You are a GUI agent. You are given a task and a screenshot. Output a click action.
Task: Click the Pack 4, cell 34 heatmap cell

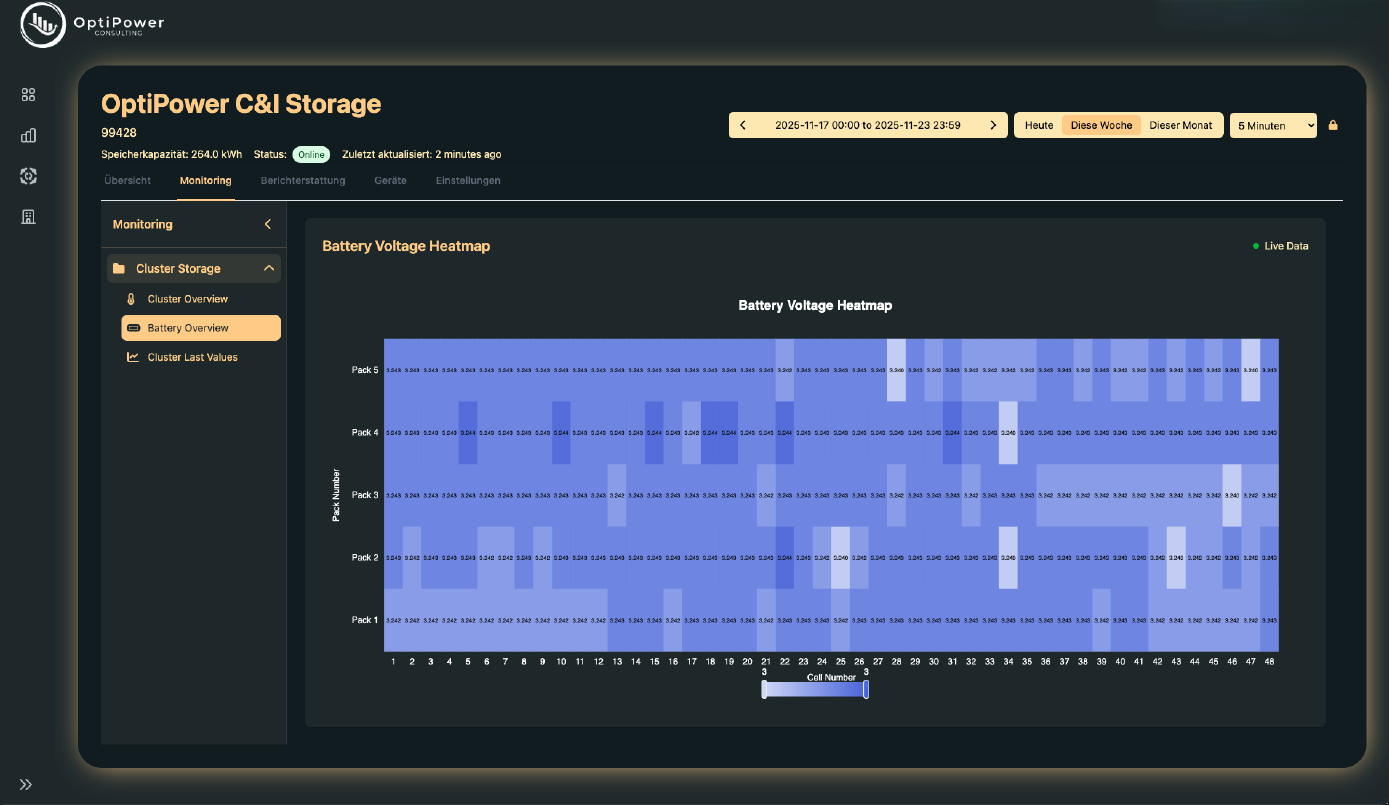coord(1008,433)
